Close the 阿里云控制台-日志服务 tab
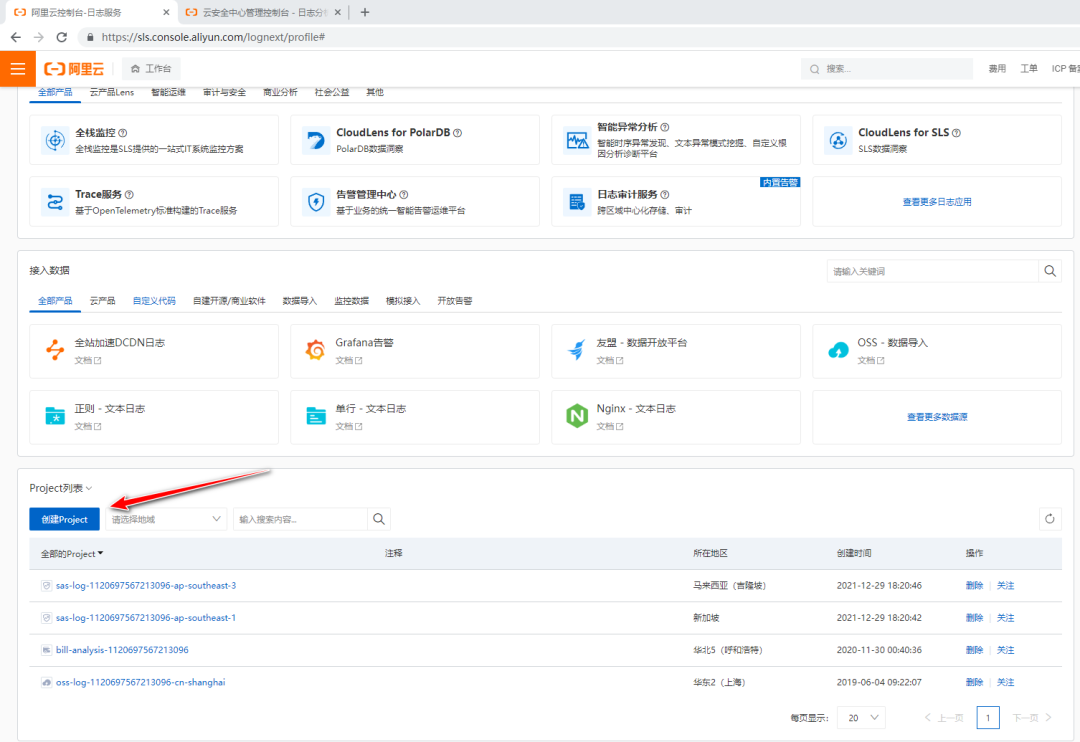 pos(166,12)
